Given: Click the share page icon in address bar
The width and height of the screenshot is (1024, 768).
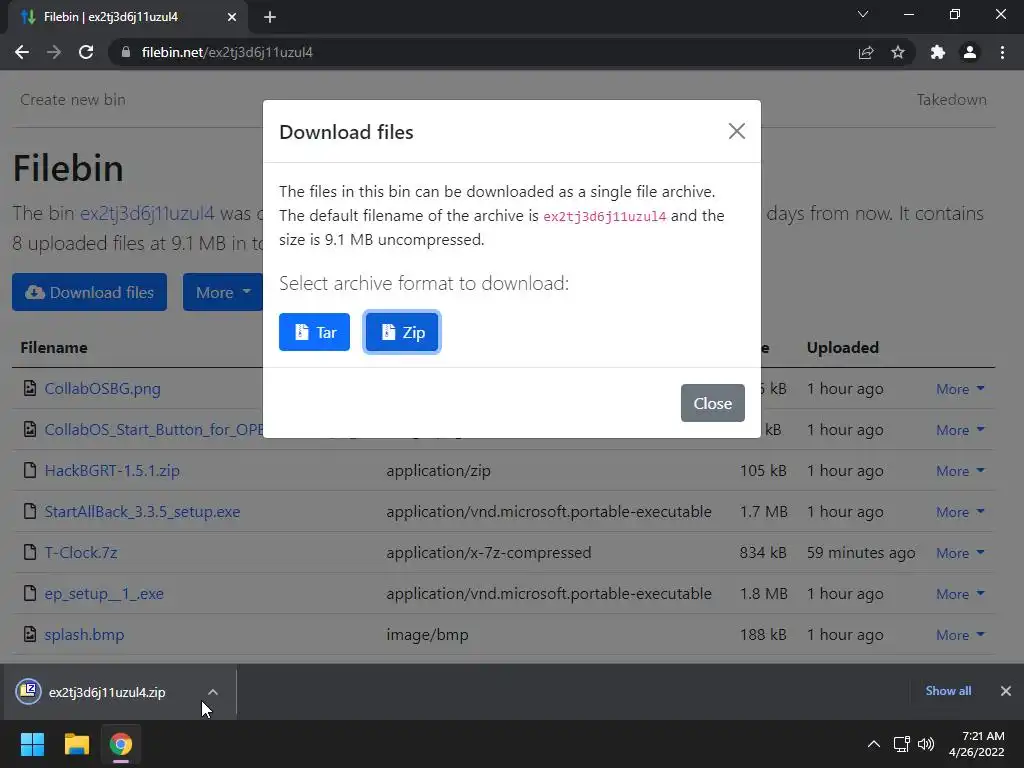Looking at the screenshot, I should point(866,52).
